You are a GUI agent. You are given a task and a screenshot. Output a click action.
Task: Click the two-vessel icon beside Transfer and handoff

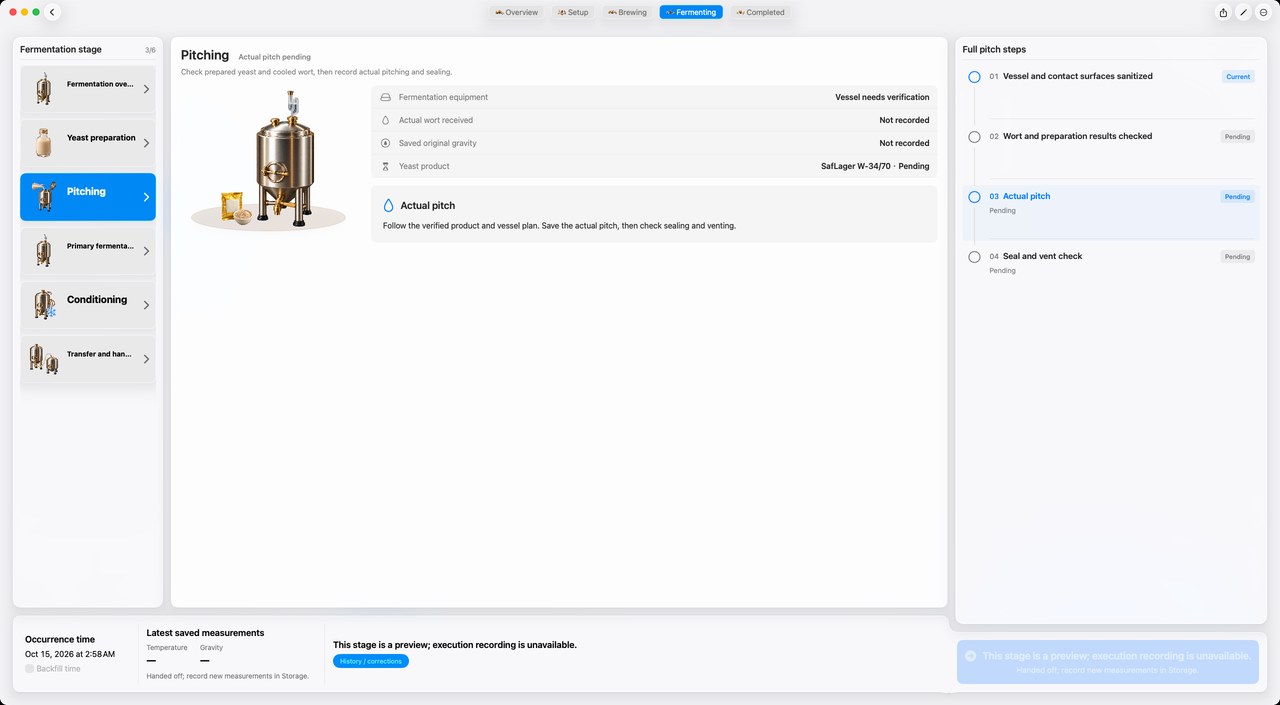point(43,358)
